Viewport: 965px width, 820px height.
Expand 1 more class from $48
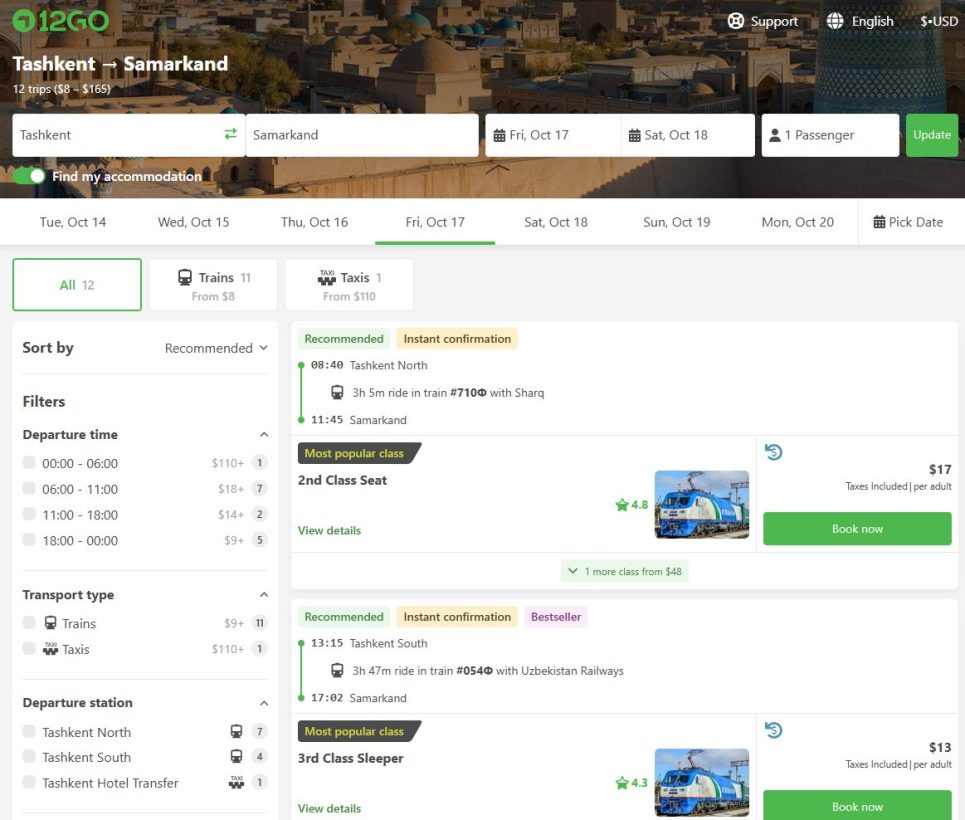coord(625,571)
